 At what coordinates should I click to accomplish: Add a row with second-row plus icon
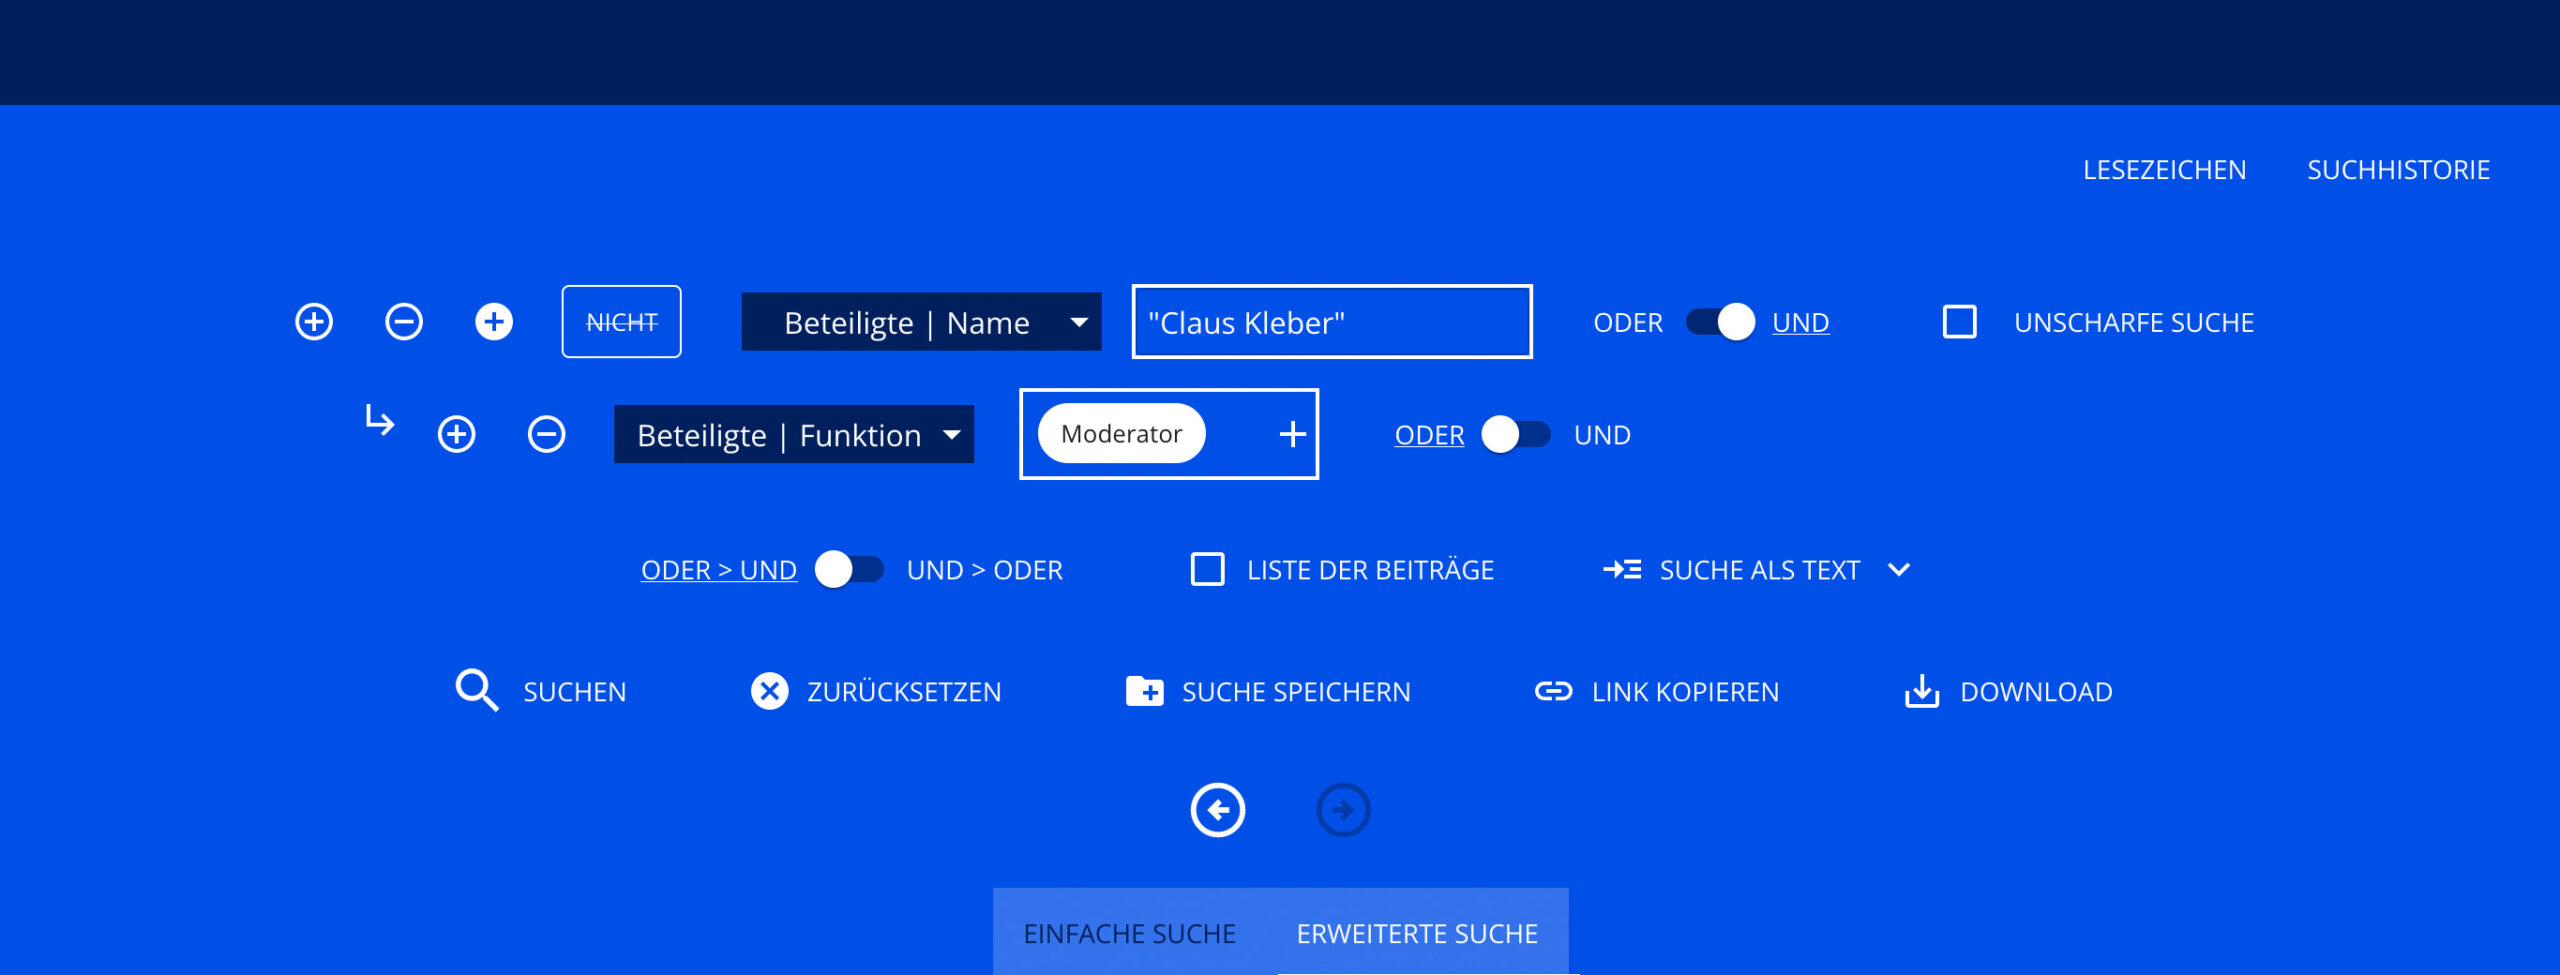coord(456,434)
